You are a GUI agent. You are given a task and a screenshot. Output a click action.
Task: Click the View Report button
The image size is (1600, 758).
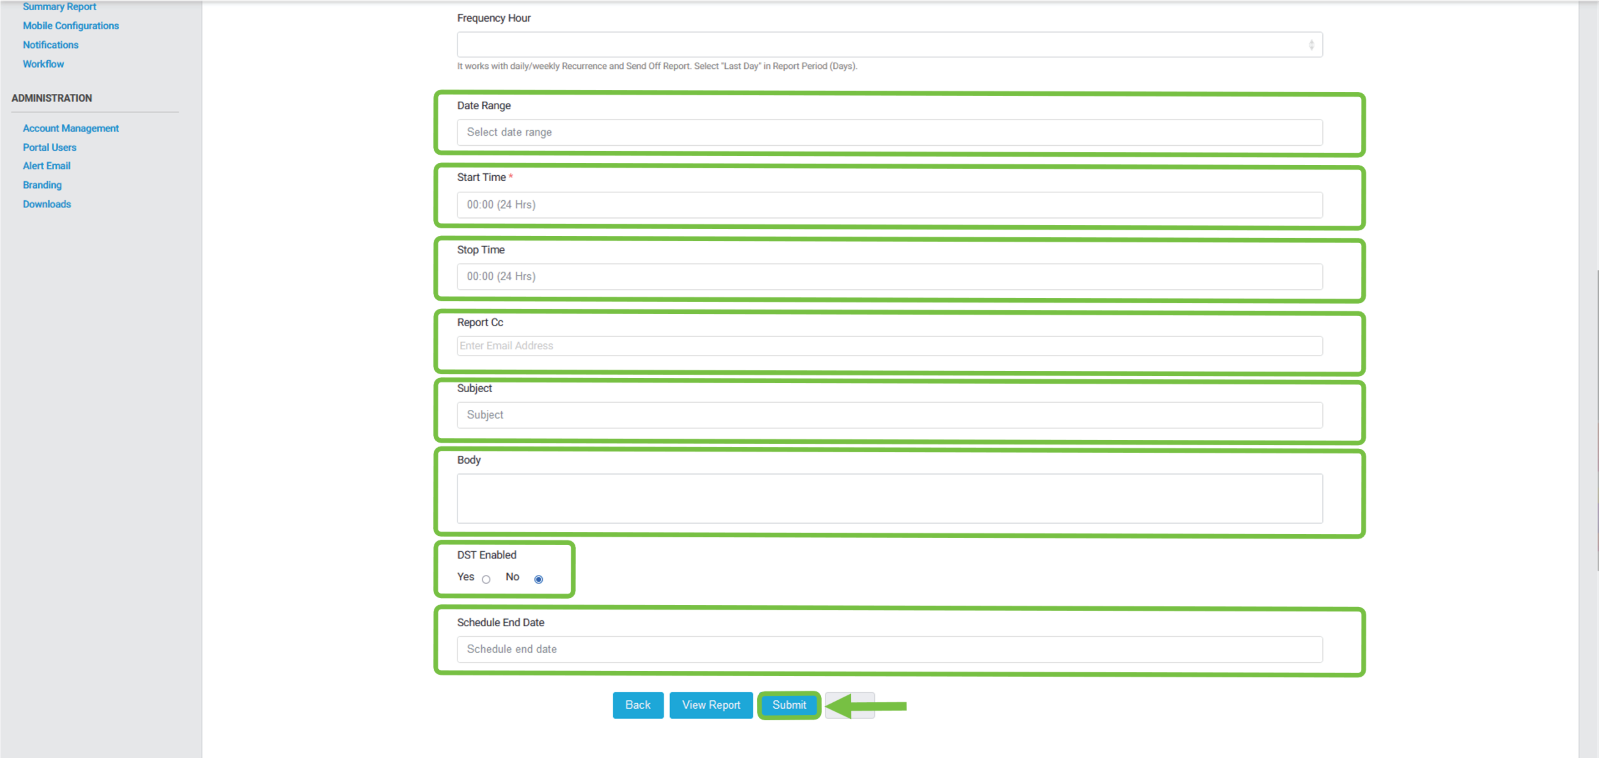pos(711,705)
